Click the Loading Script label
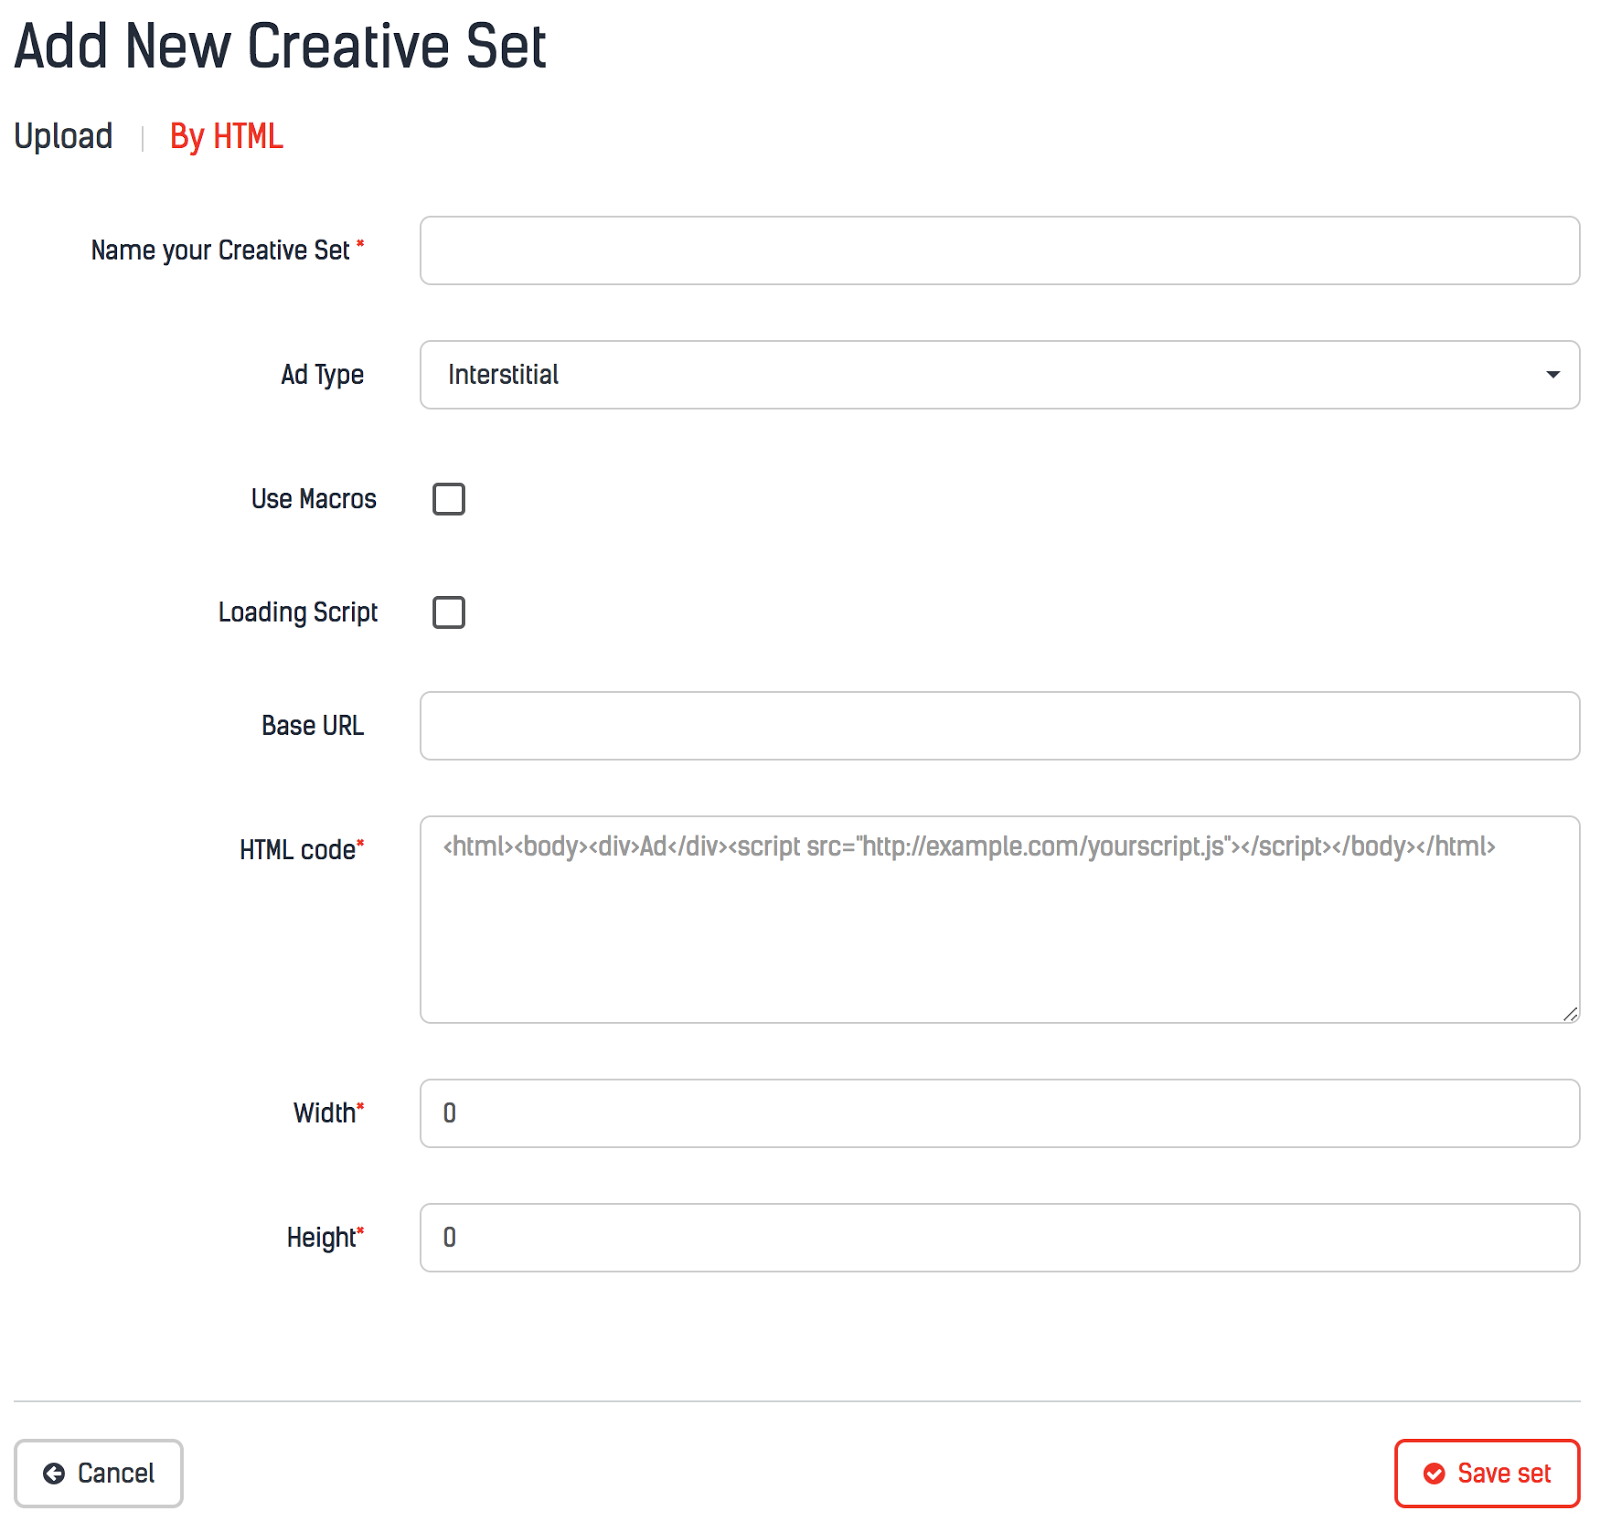Screen dimensions: 1600x1522 click(x=298, y=612)
